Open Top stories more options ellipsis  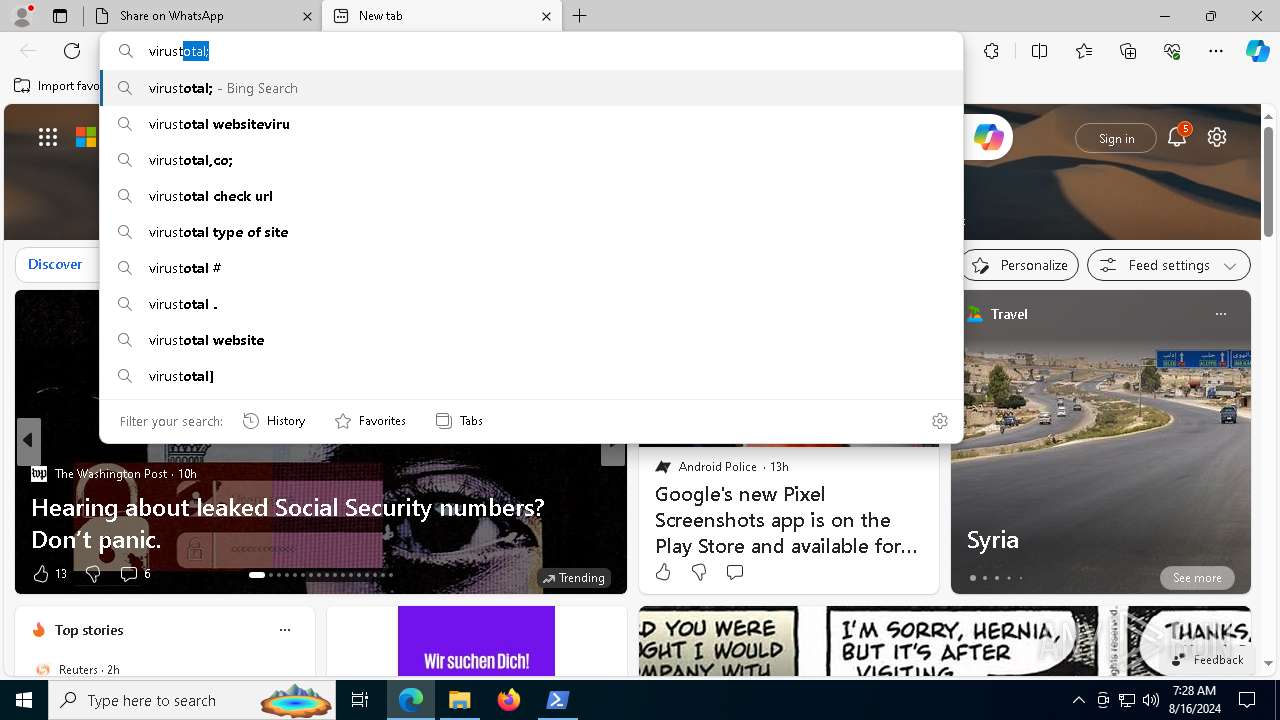coord(285,630)
